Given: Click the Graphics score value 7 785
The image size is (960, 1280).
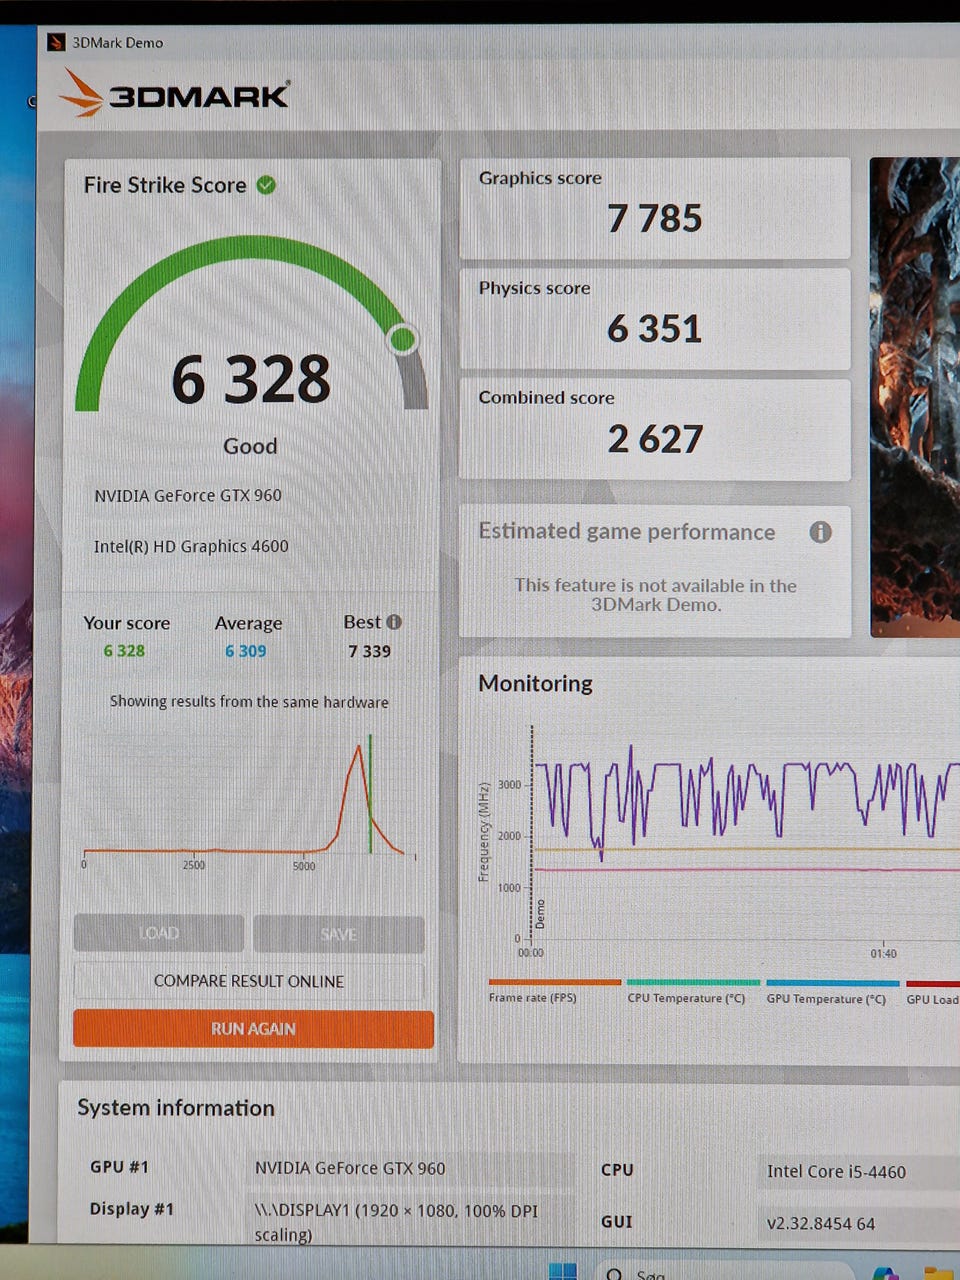Looking at the screenshot, I should (x=655, y=218).
